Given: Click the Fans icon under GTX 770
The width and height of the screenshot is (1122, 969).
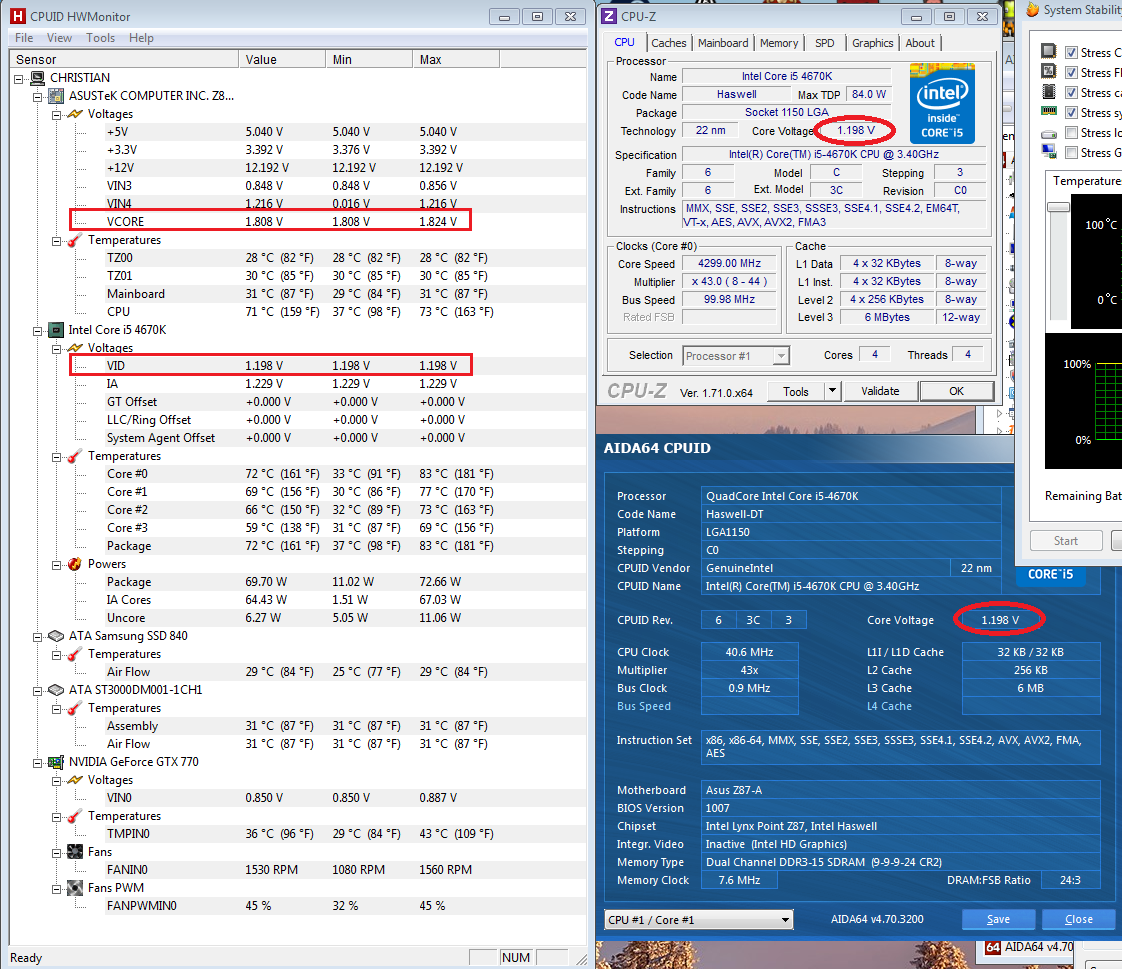Looking at the screenshot, I should coord(74,852).
